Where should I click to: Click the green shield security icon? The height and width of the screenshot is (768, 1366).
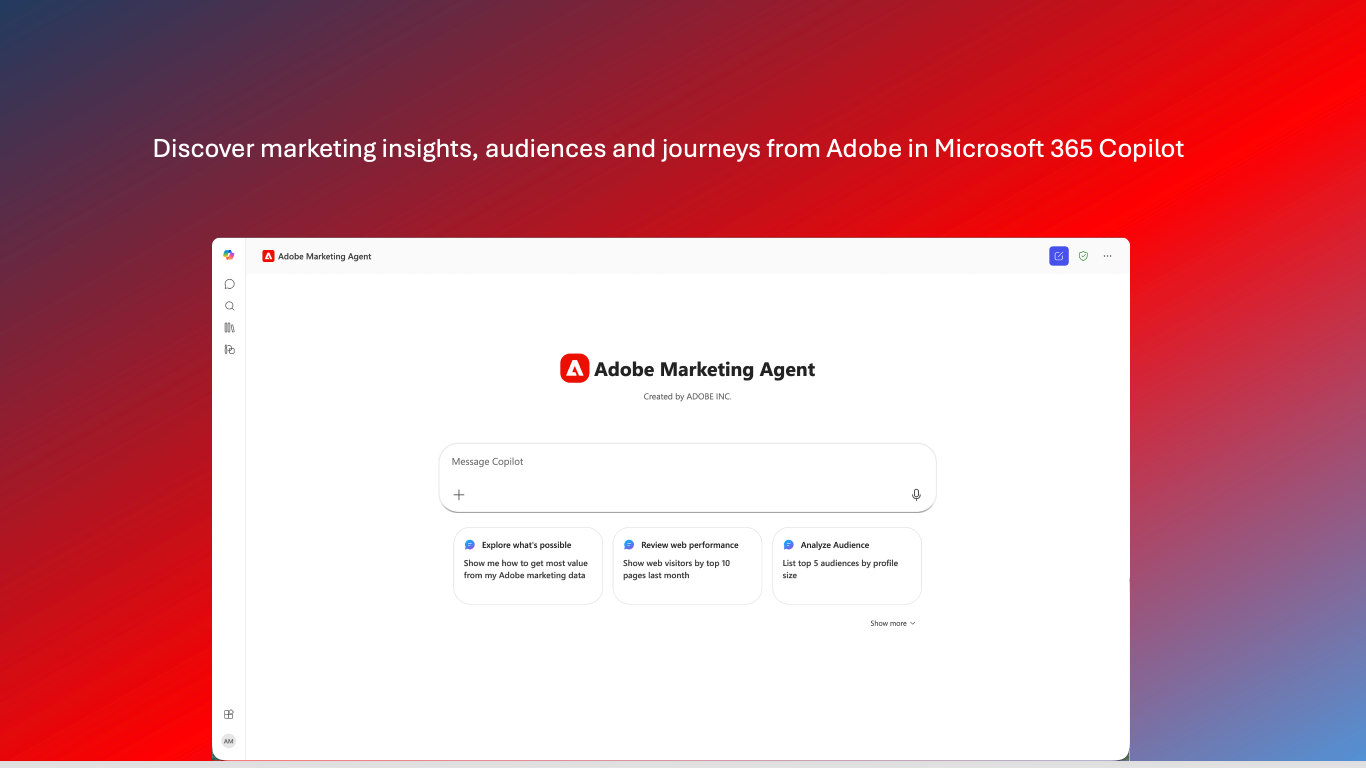click(x=1083, y=256)
